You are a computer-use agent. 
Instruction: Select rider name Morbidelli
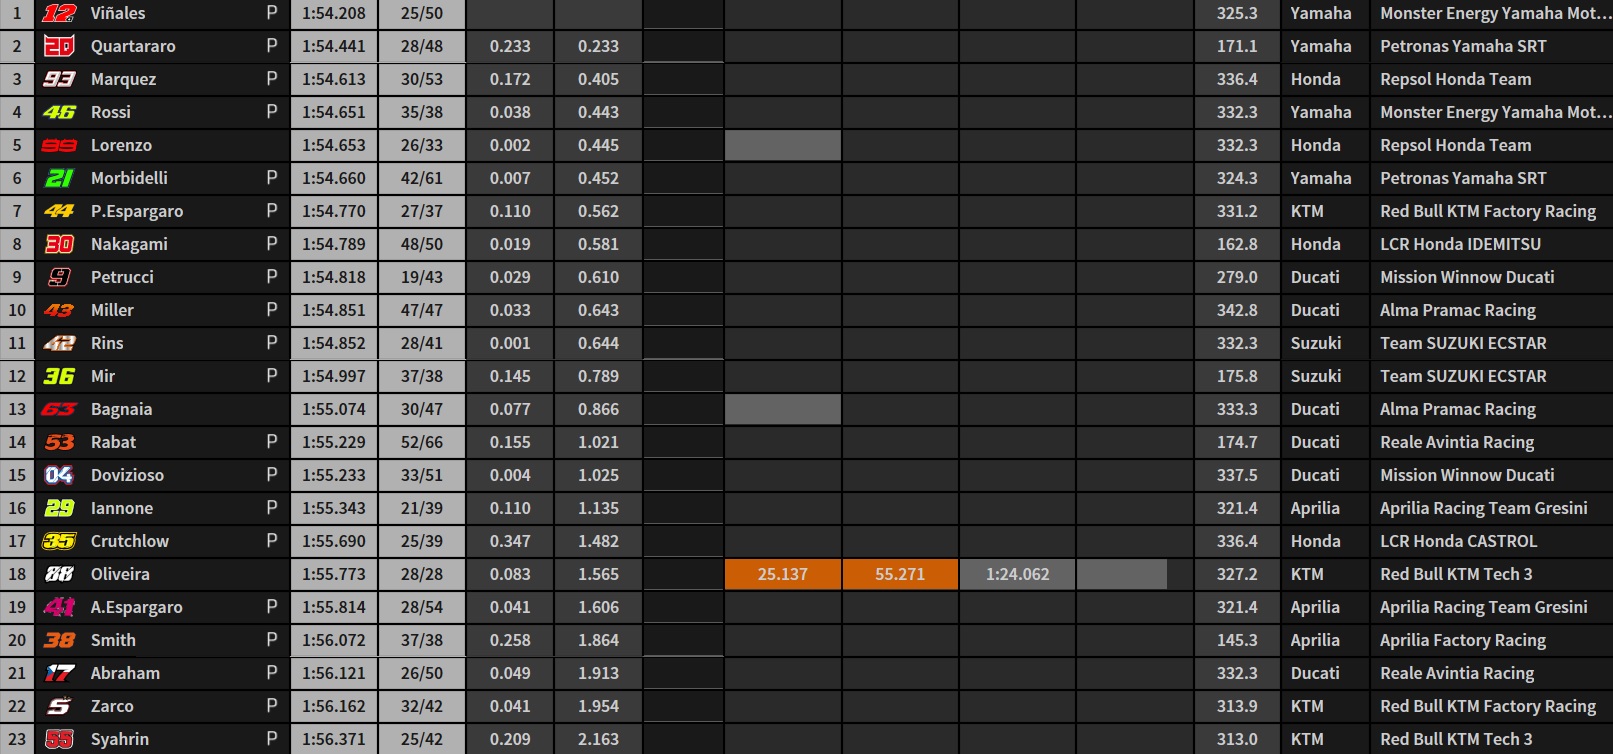(x=129, y=178)
